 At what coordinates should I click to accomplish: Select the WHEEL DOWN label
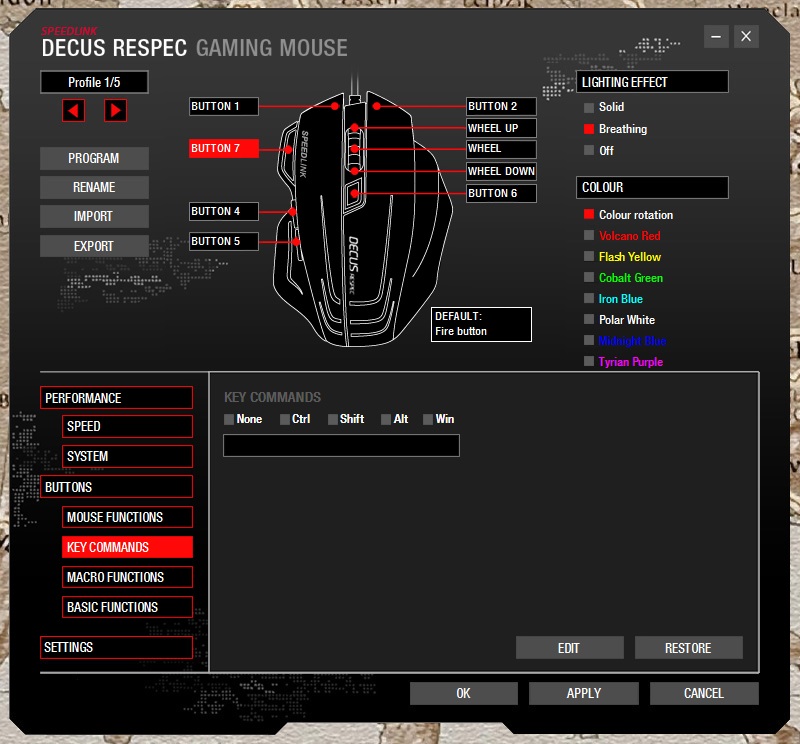pos(501,171)
